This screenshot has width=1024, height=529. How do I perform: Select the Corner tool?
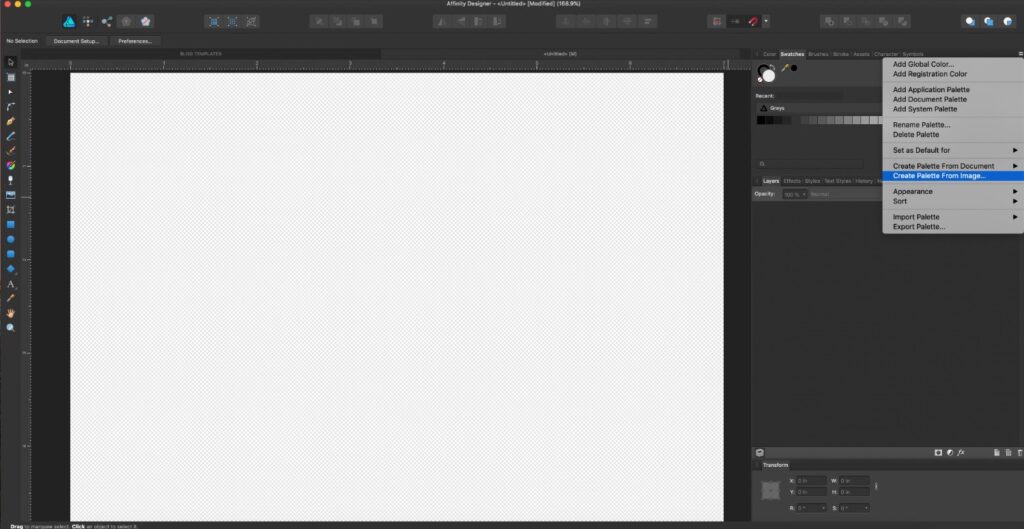coord(10,106)
